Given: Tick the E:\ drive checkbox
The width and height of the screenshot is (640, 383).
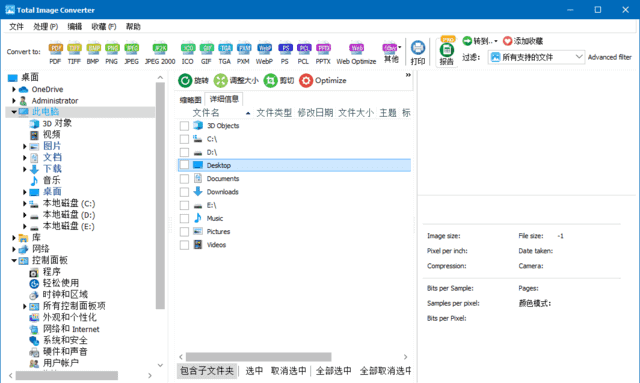Looking at the screenshot, I should coord(184,205).
